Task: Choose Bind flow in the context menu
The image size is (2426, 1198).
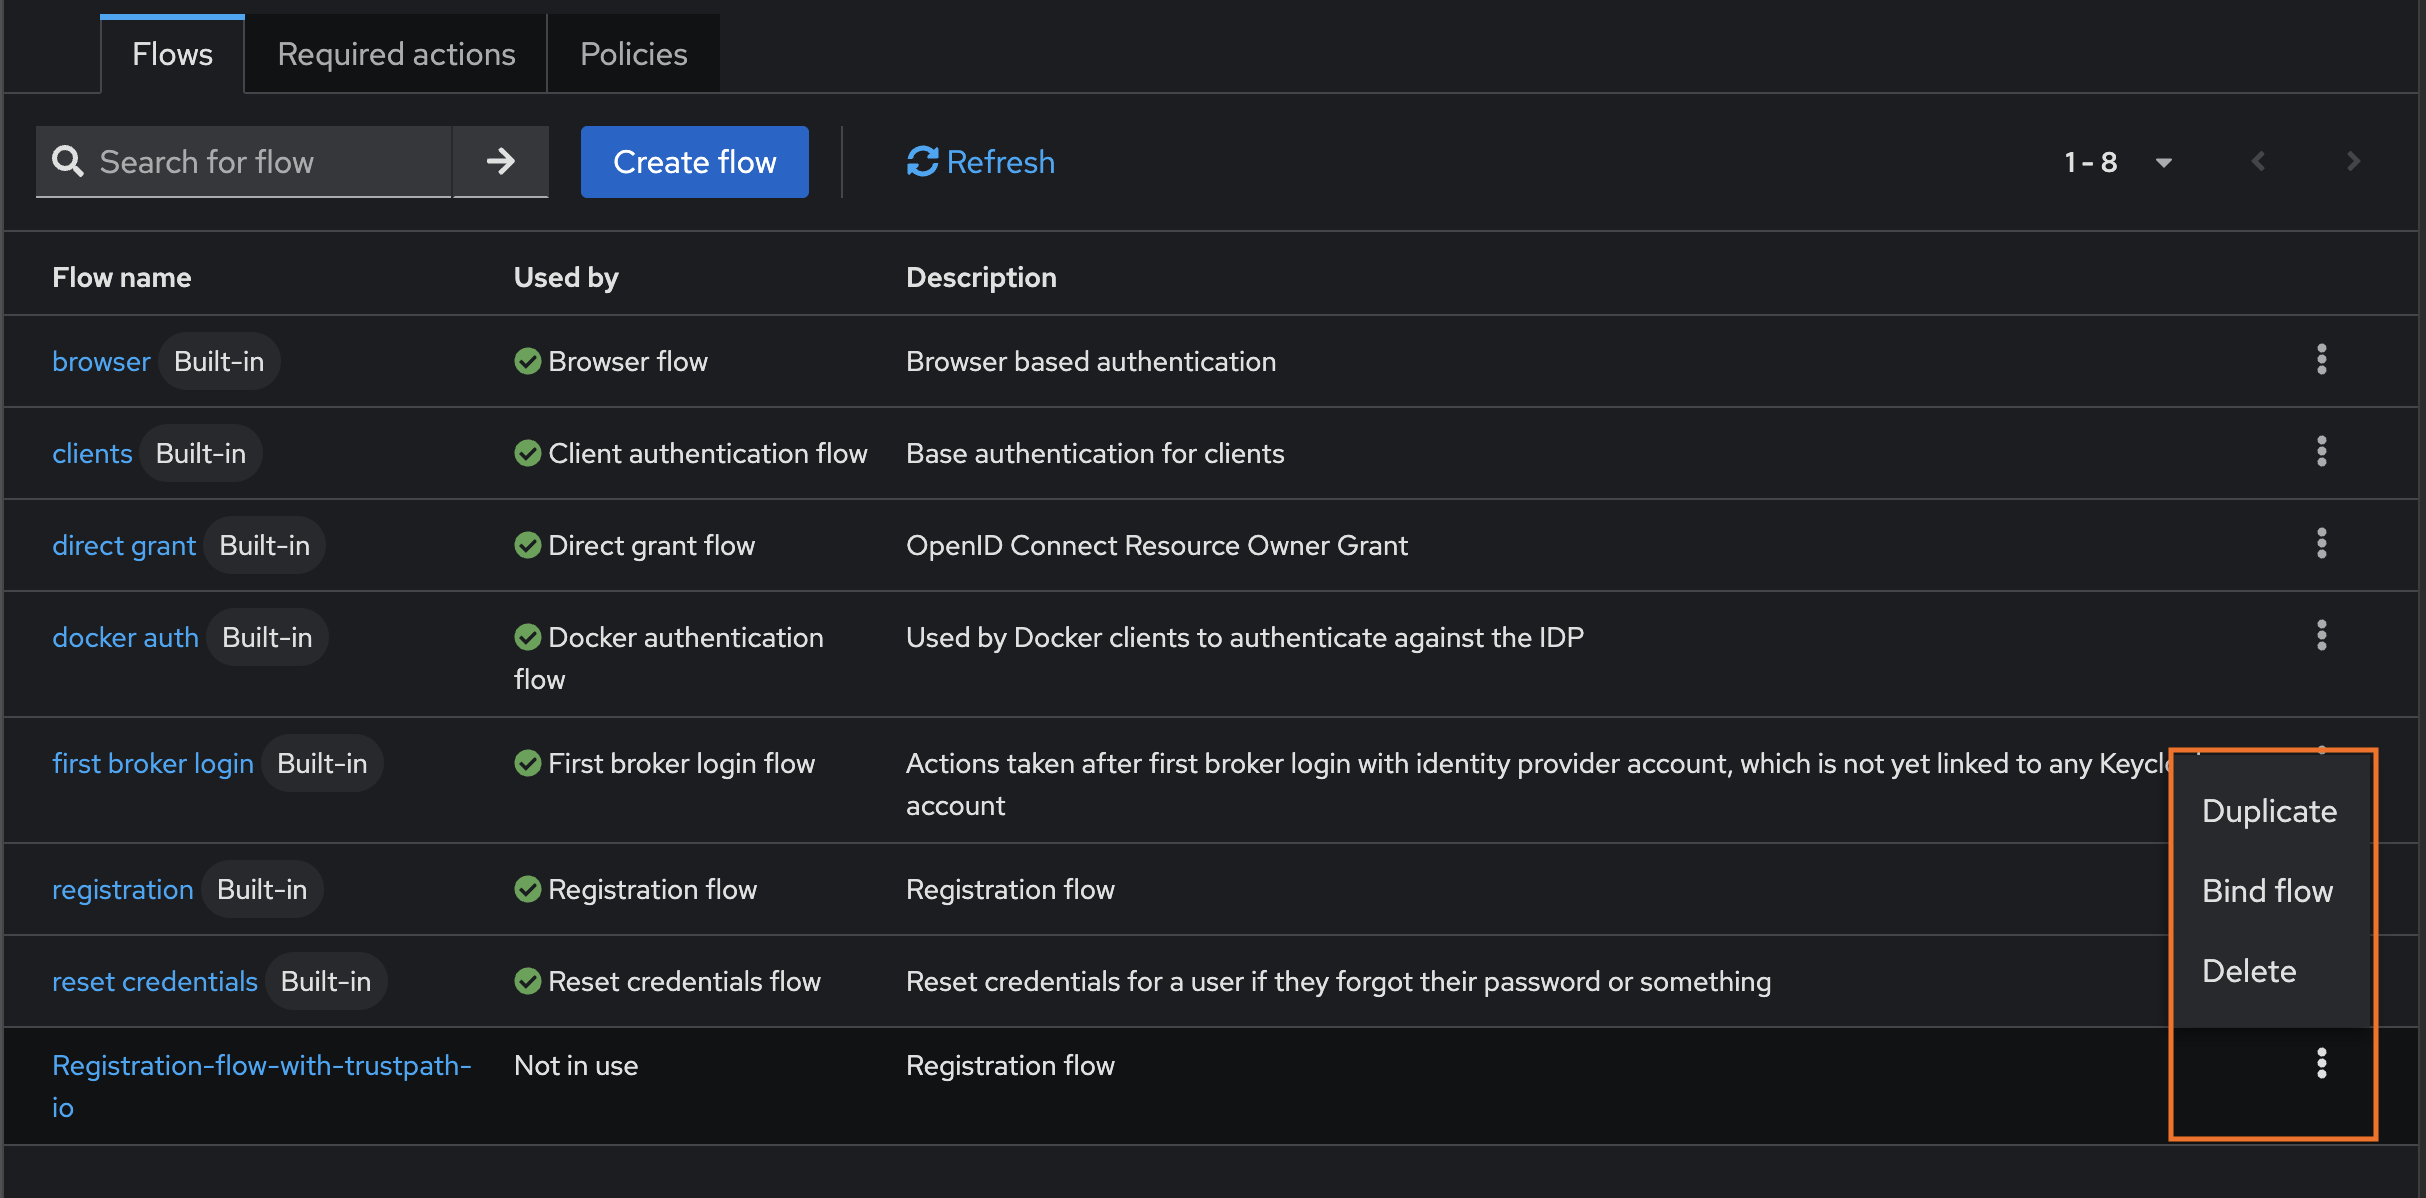Action: [2268, 890]
